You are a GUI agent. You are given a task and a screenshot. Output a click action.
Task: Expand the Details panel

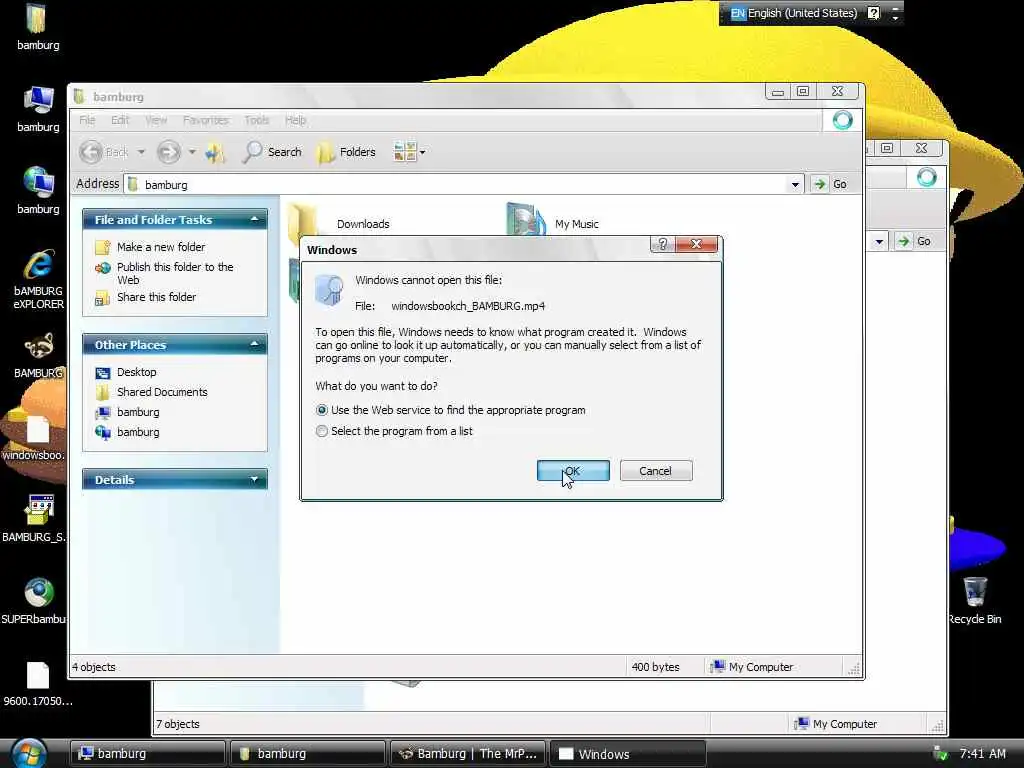(x=254, y=479)
